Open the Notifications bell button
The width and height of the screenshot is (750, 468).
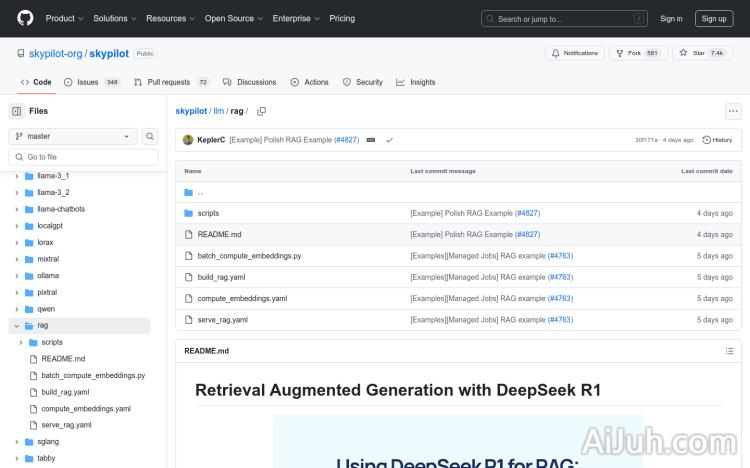574,53
